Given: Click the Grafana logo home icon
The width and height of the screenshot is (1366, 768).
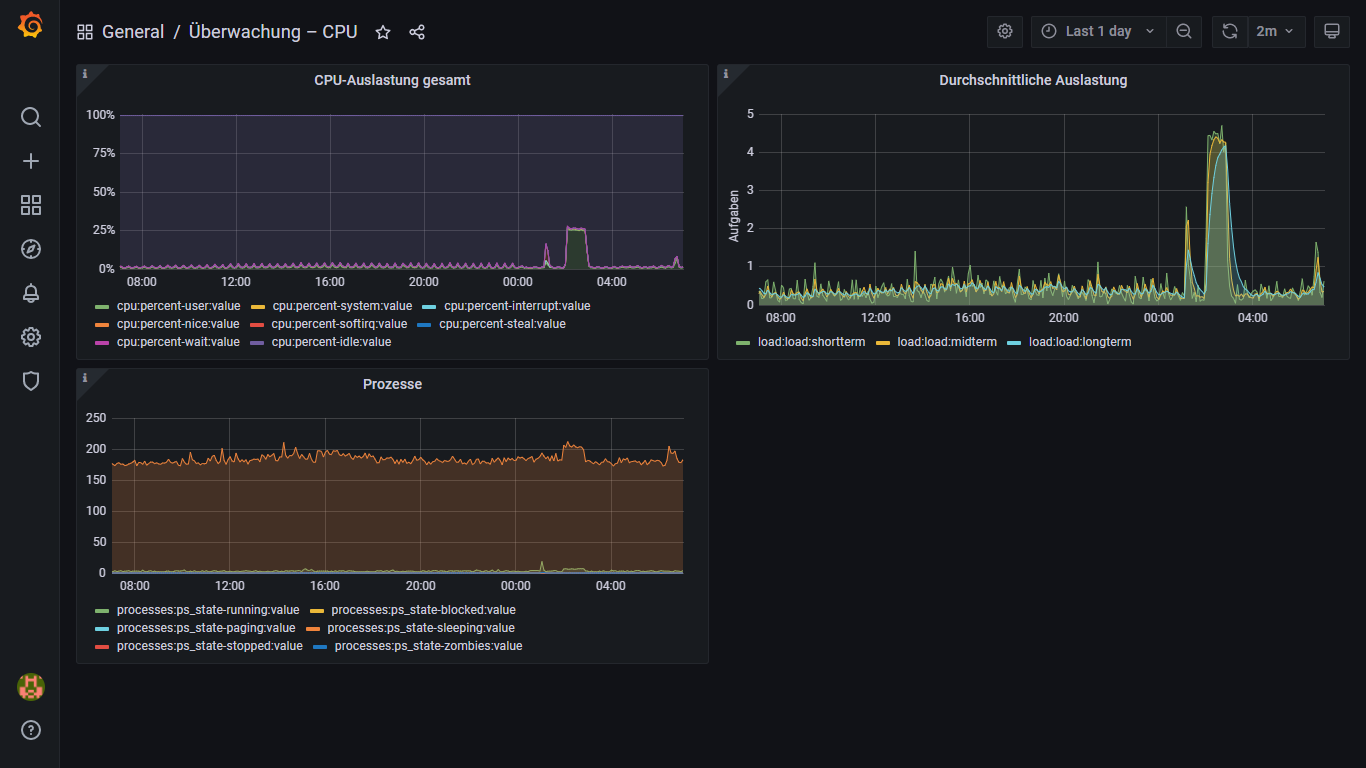Looking at the screenshot, I should [x=30, y=25].
